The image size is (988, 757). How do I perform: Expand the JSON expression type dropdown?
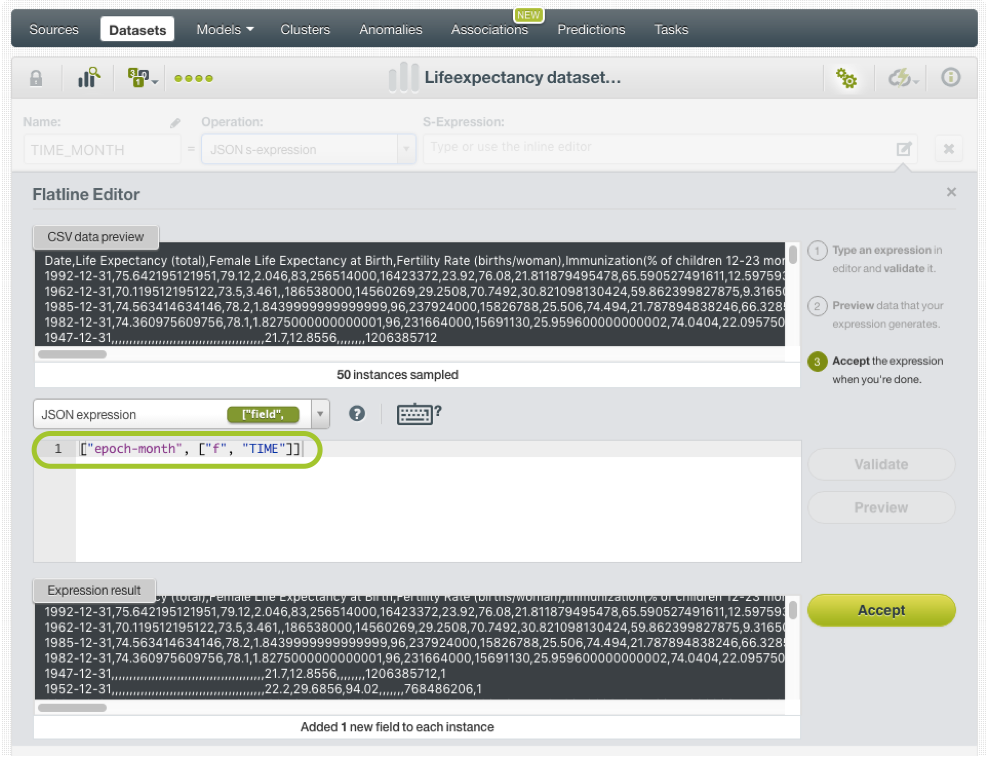[x=320, y=414]
